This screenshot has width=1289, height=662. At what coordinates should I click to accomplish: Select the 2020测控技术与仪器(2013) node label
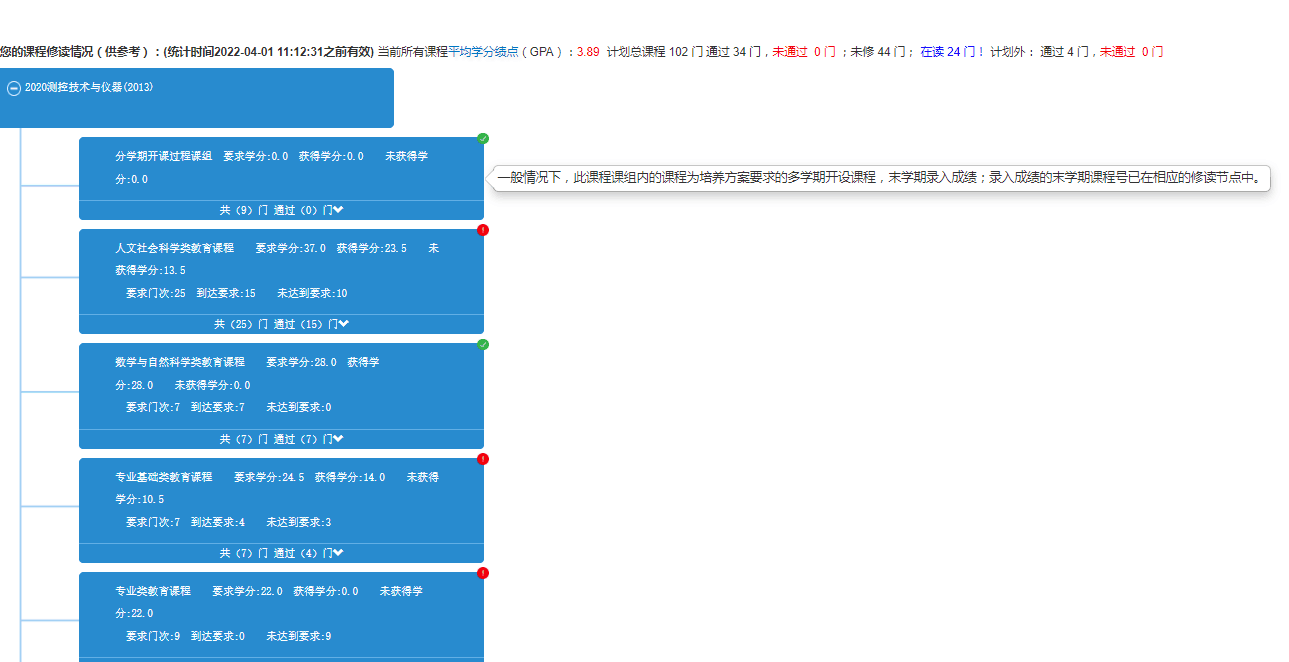point(89,88)
